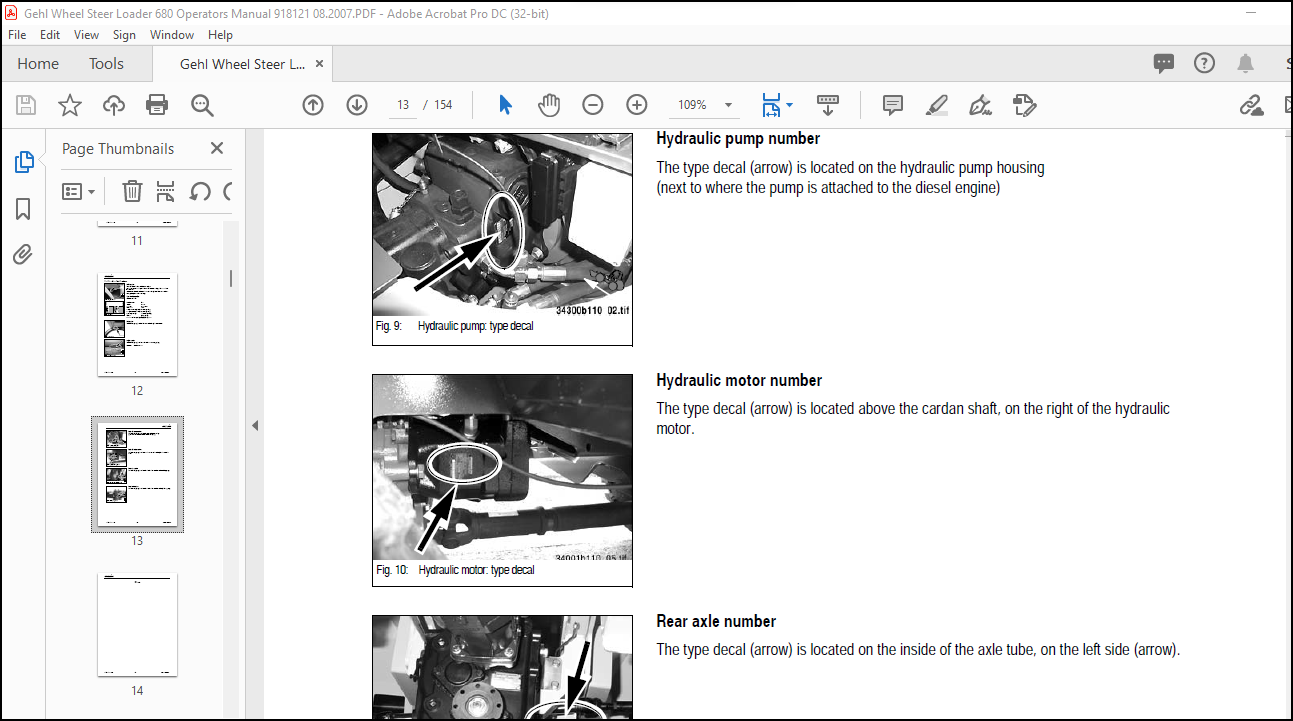The height and width of the screenshot is (721, 1293).
Task: Click the hydraulic pump photo figure
Action: click(x=502, y=226)
